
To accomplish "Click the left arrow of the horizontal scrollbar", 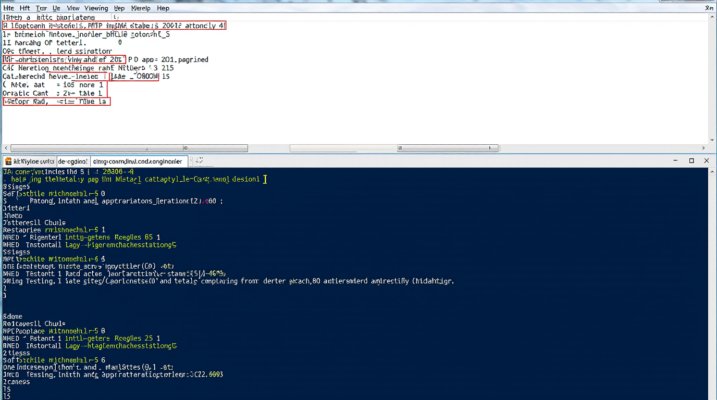I will [x=6, y=148].
